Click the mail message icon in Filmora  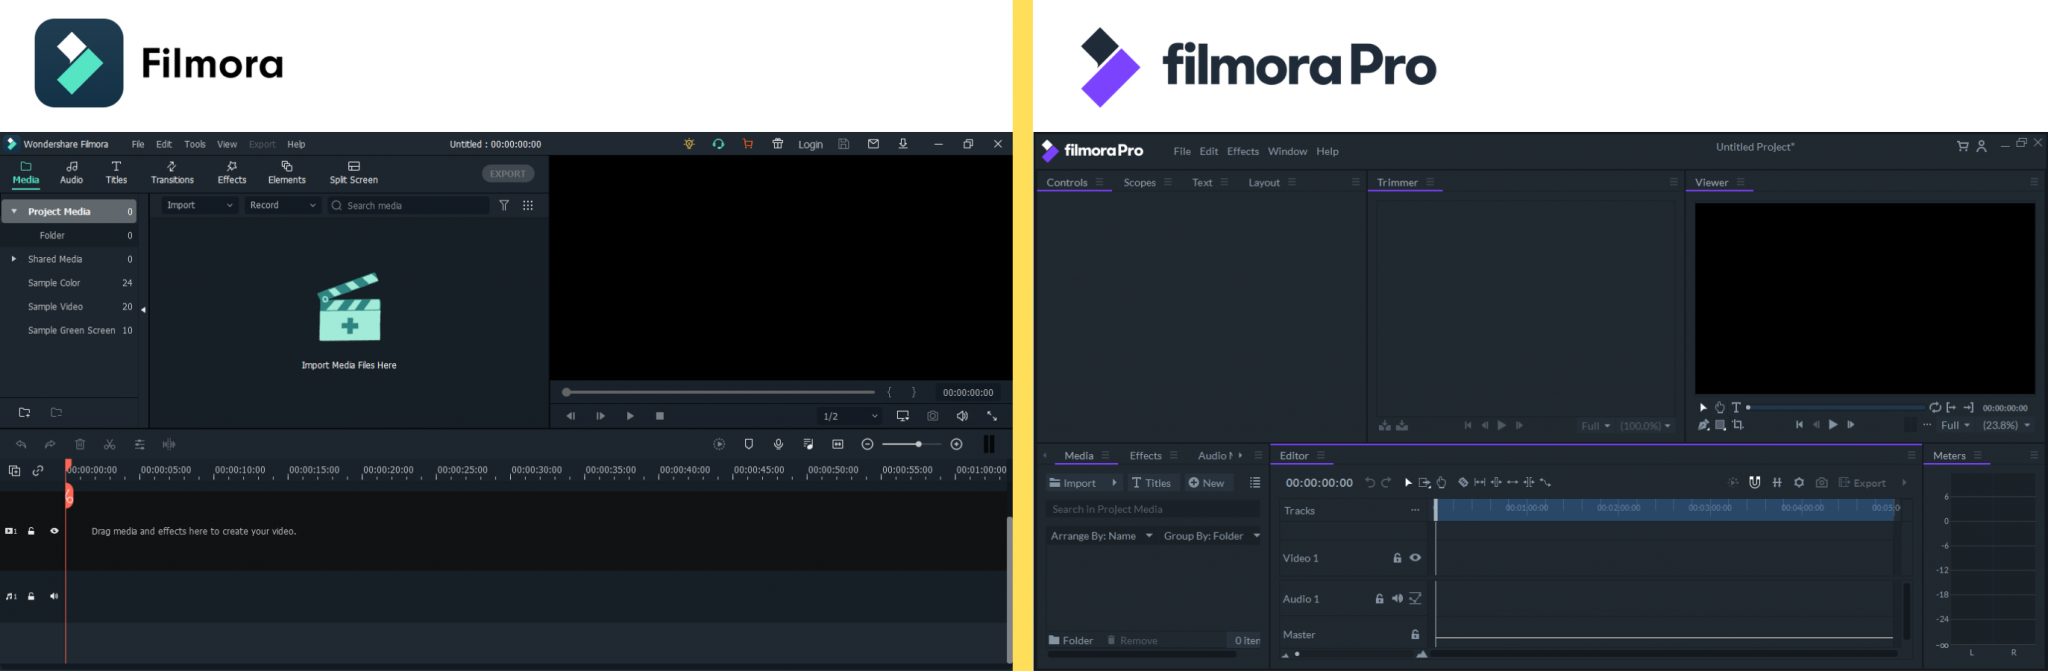pos(873,144)
